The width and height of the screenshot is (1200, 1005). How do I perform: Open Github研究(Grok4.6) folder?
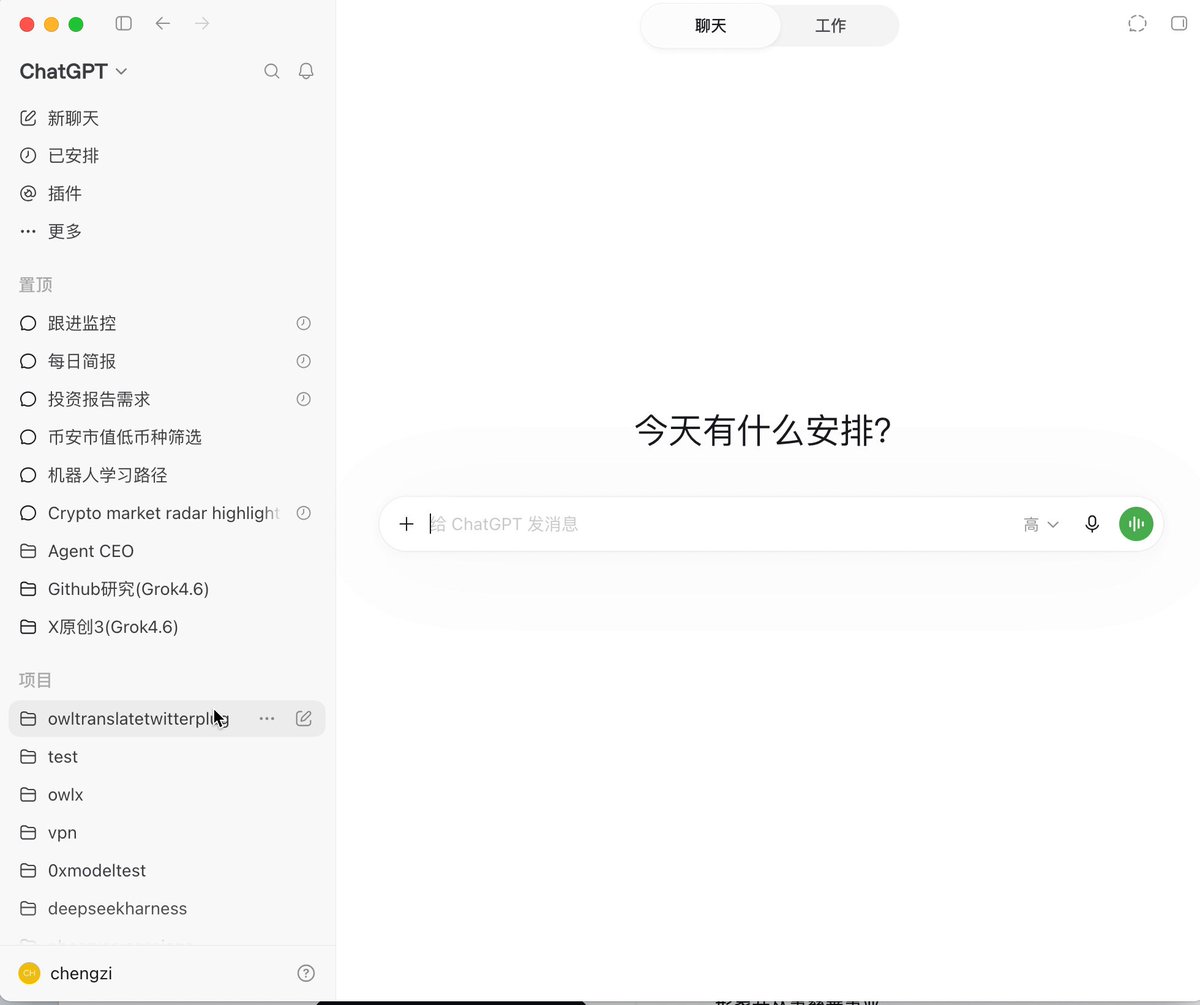[167, 589]
